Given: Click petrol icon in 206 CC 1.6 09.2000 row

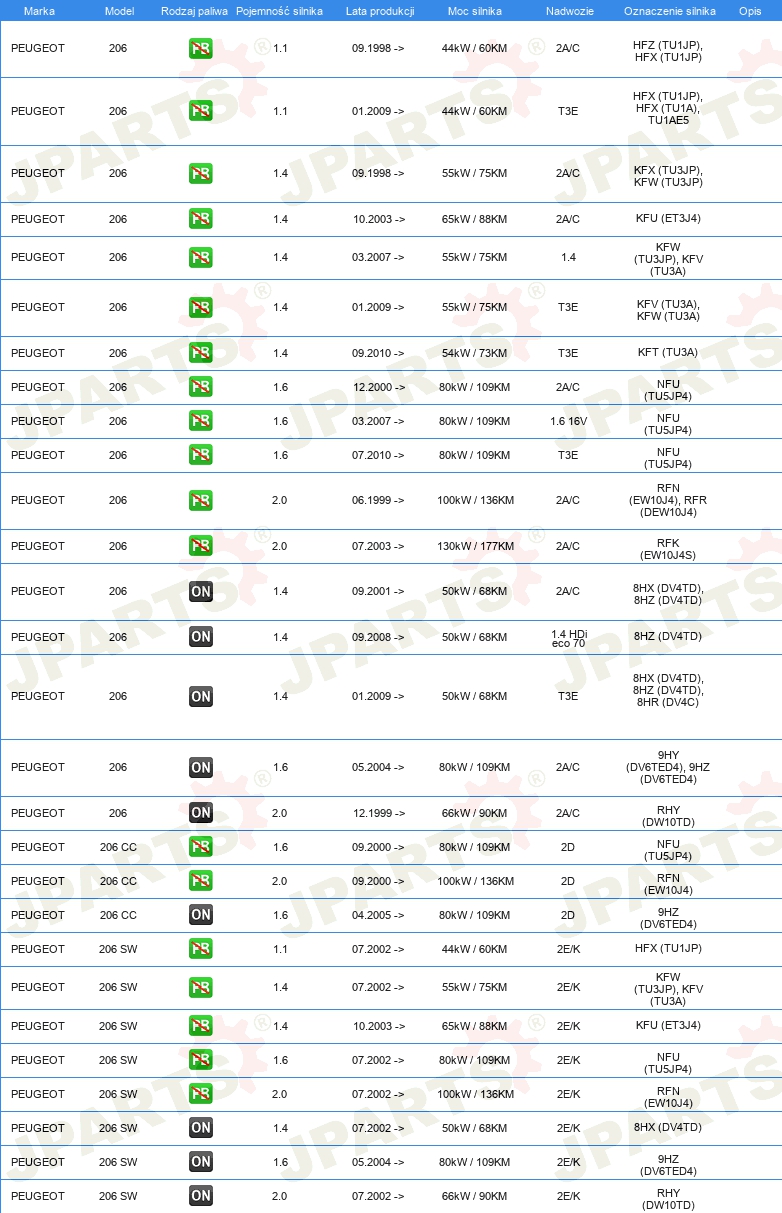Looking at the screenshot, I should pos(201,847).
